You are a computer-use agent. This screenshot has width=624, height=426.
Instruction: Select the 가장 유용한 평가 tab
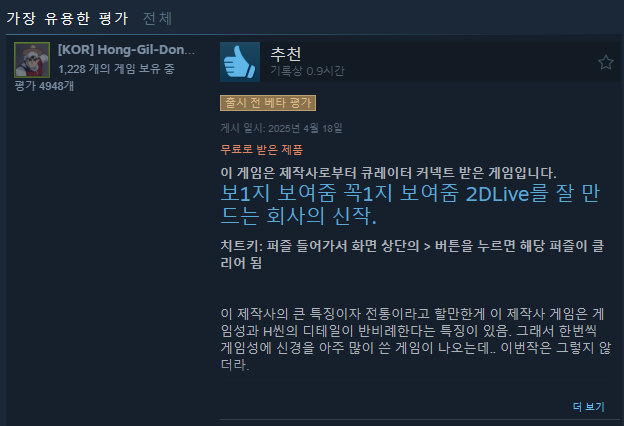point(68,18)
